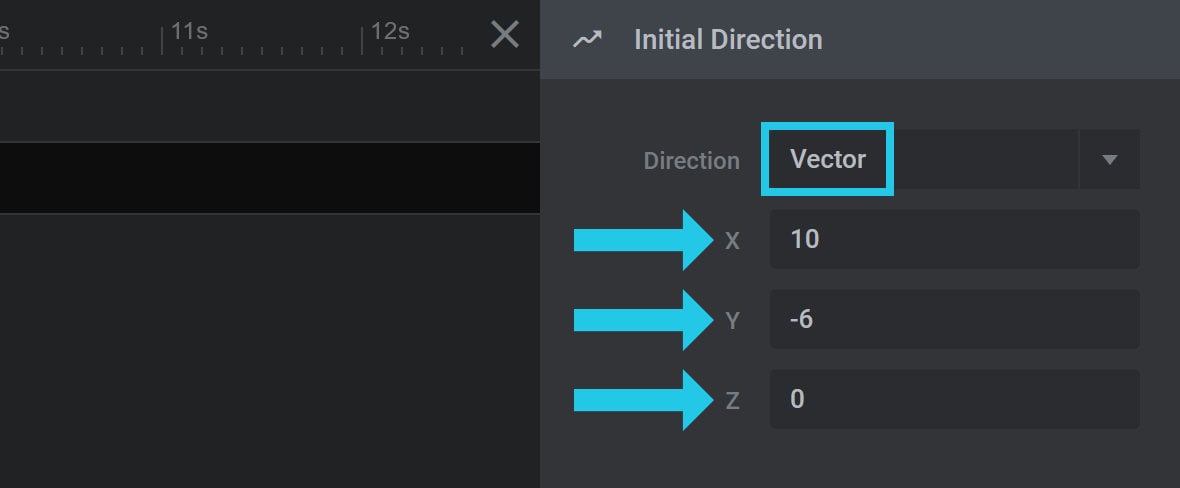Open the Direction dropdown arrow
The height and width of the screenshot is (488, 1180).
point(1109,159)
